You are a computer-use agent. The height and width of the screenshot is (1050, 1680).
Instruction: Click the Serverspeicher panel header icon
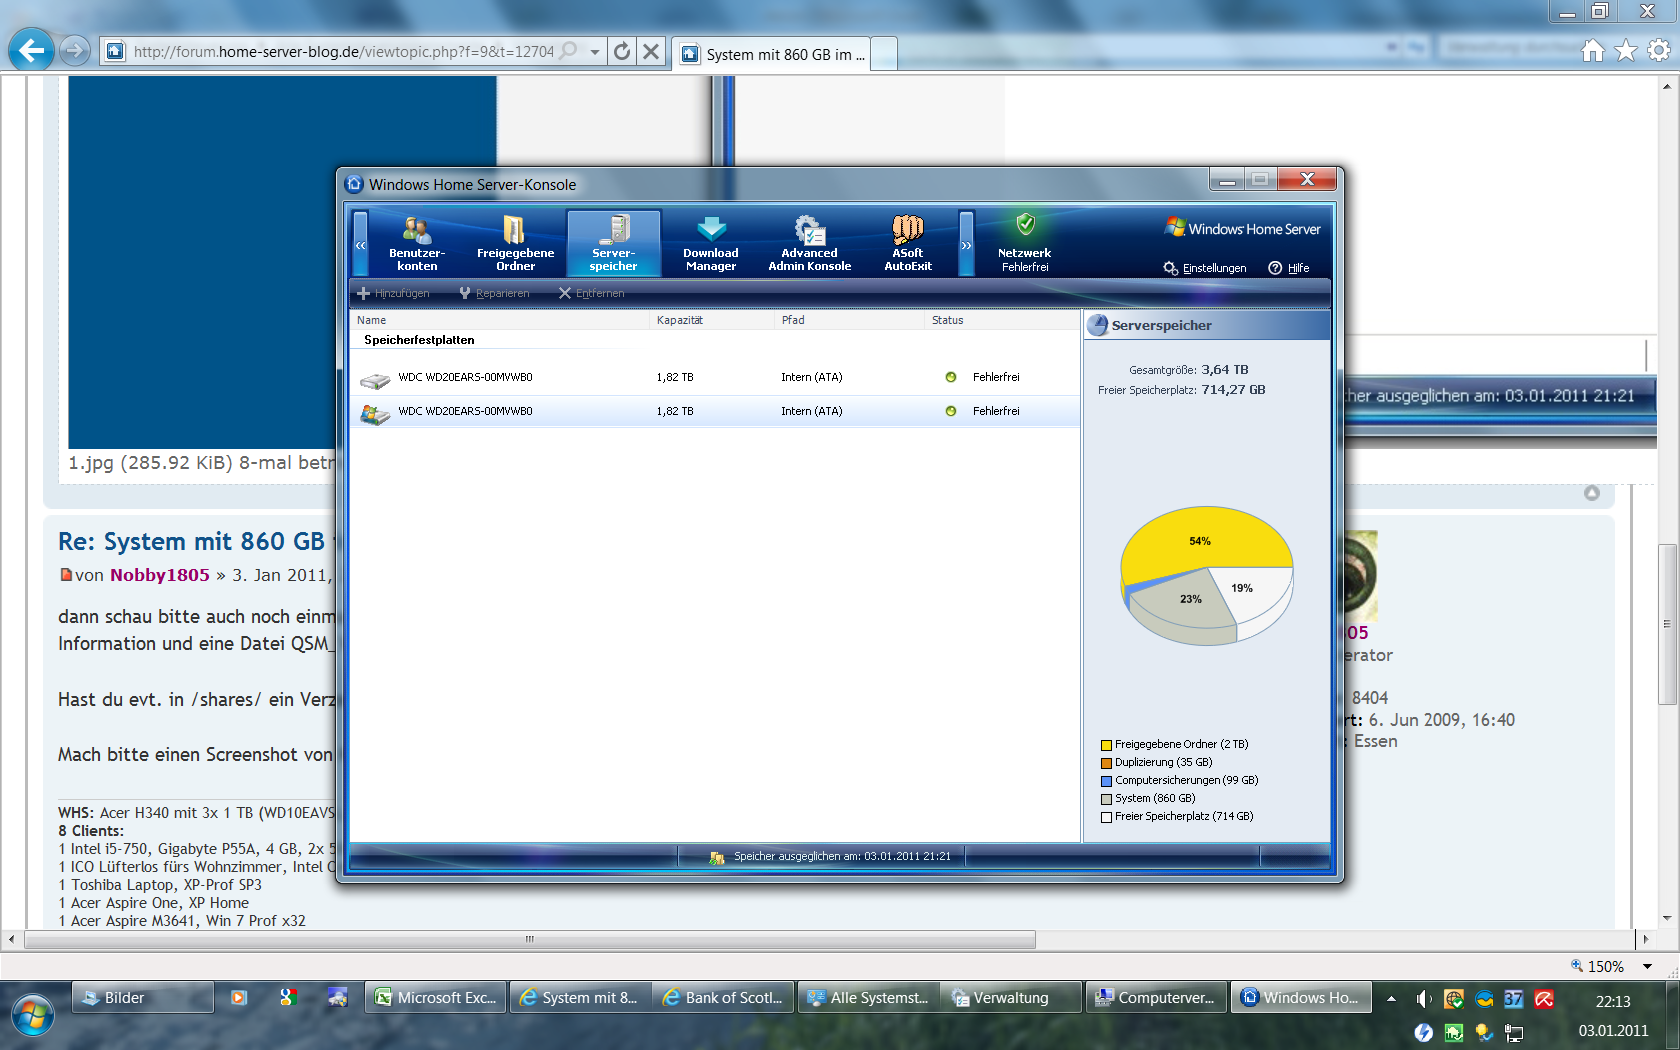pos(1098,325)
